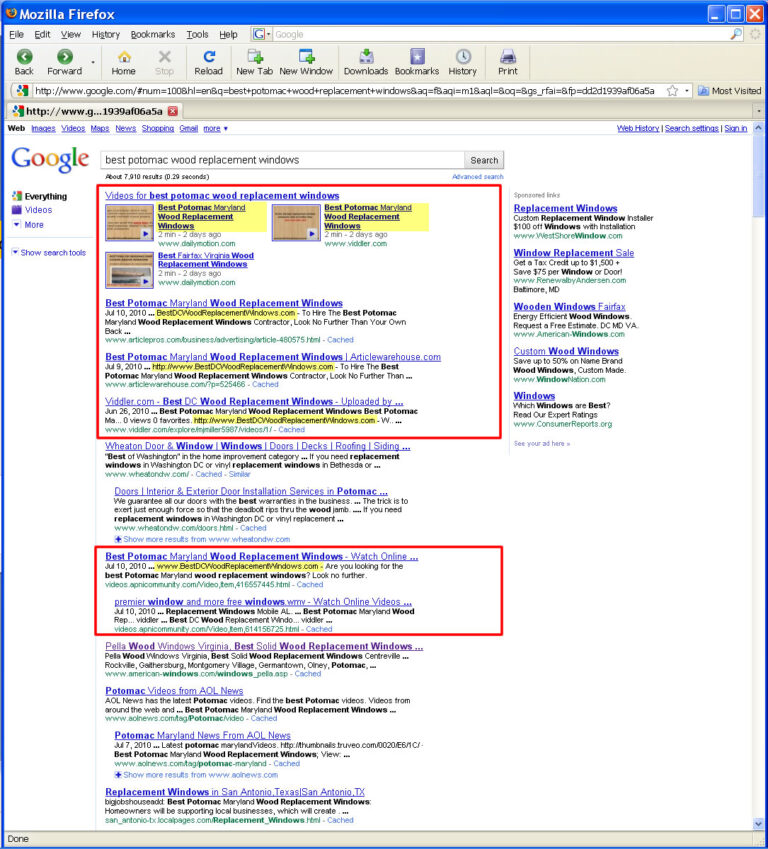The width and height of the screenshot is (768, 849).
Task: Open a New Tab from toolbar
Action: [255, 56]
